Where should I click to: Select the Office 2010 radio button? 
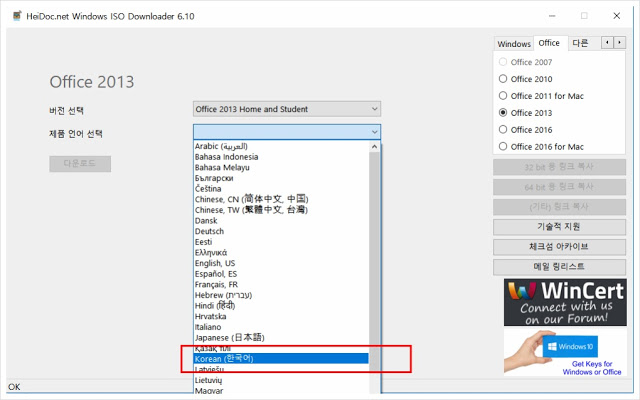point(503,79)
